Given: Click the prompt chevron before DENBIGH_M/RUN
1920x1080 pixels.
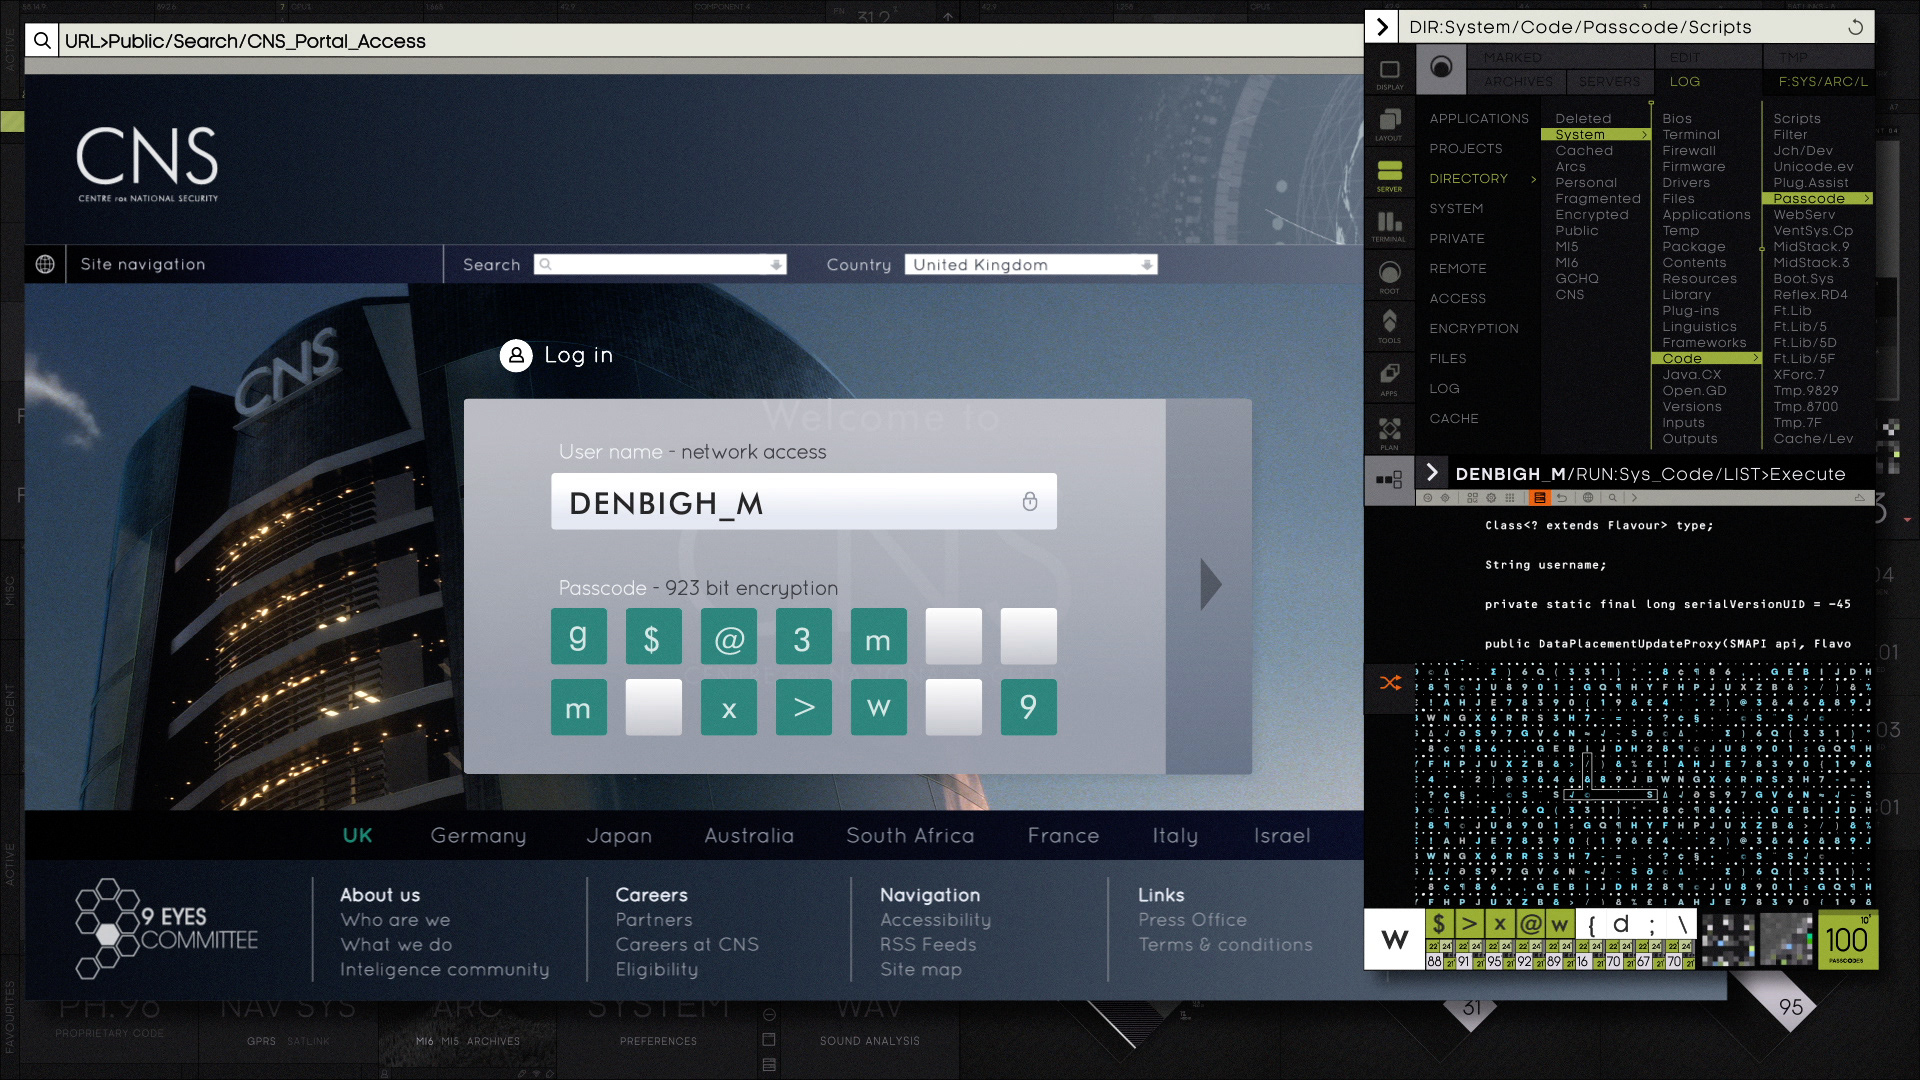Looking at the screenshot, I should coord(1432,473).
